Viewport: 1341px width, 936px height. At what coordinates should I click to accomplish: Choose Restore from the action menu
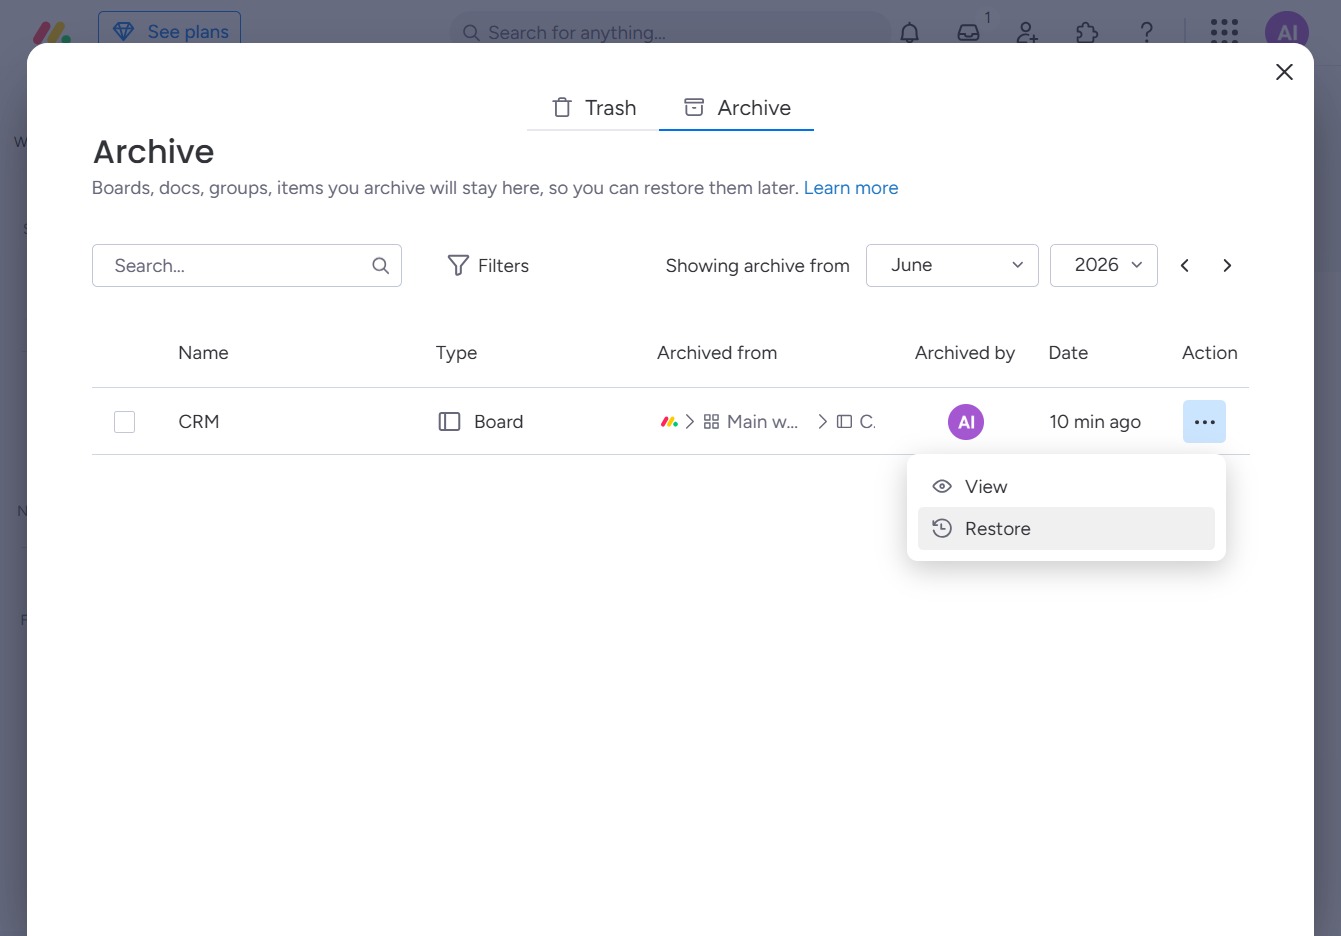click(1066, 529)
